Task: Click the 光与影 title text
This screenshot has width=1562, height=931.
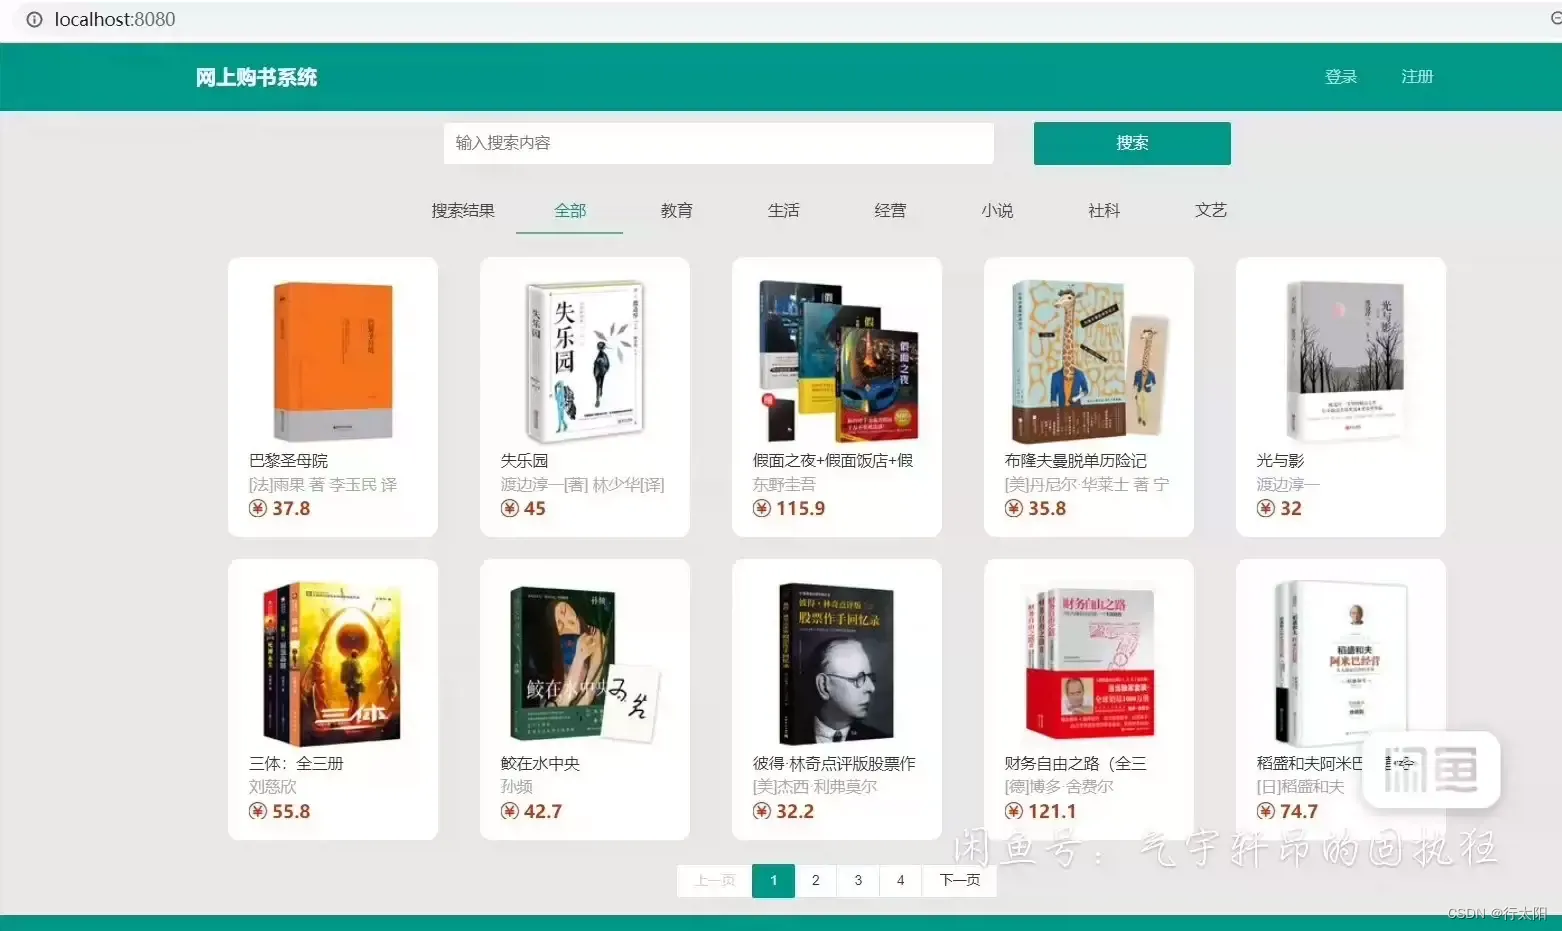Action: coord(1280,460)
